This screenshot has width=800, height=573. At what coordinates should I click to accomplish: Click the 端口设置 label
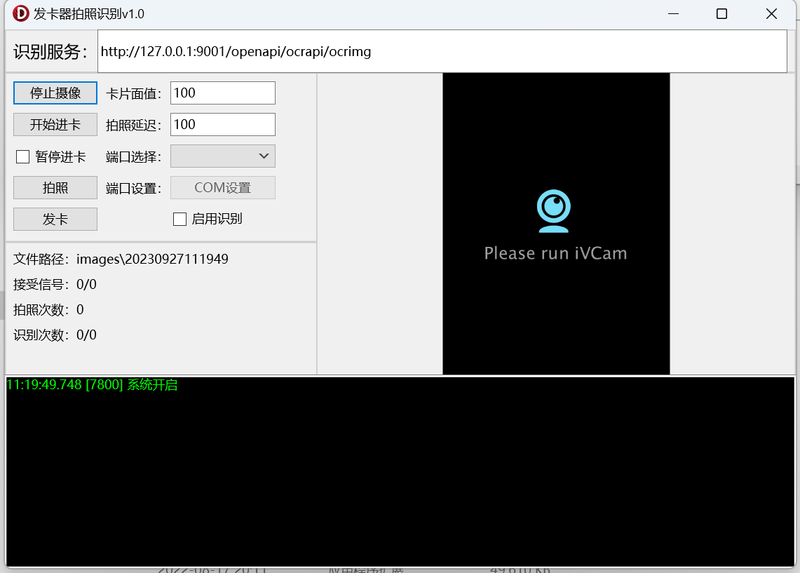pos(134,188)
